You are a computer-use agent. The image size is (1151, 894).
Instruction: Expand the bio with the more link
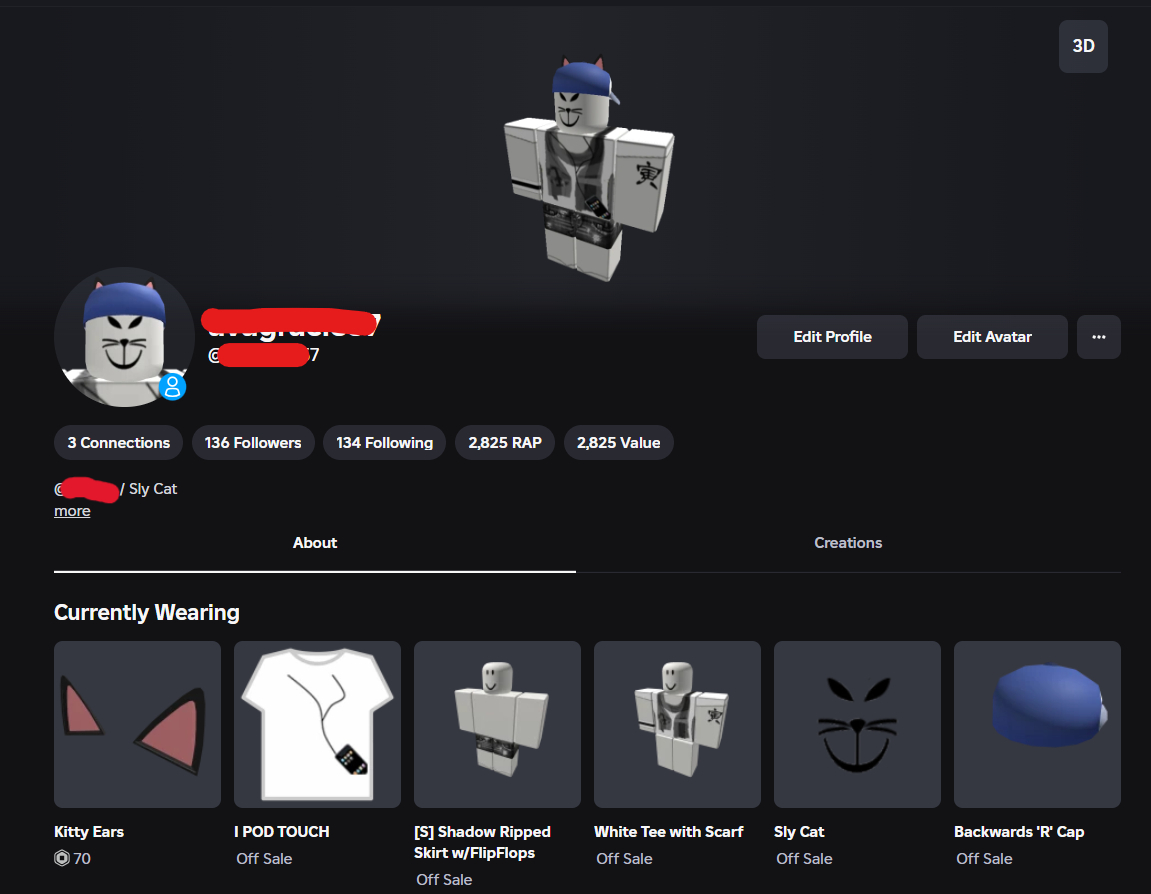click(x=72, y=511)
